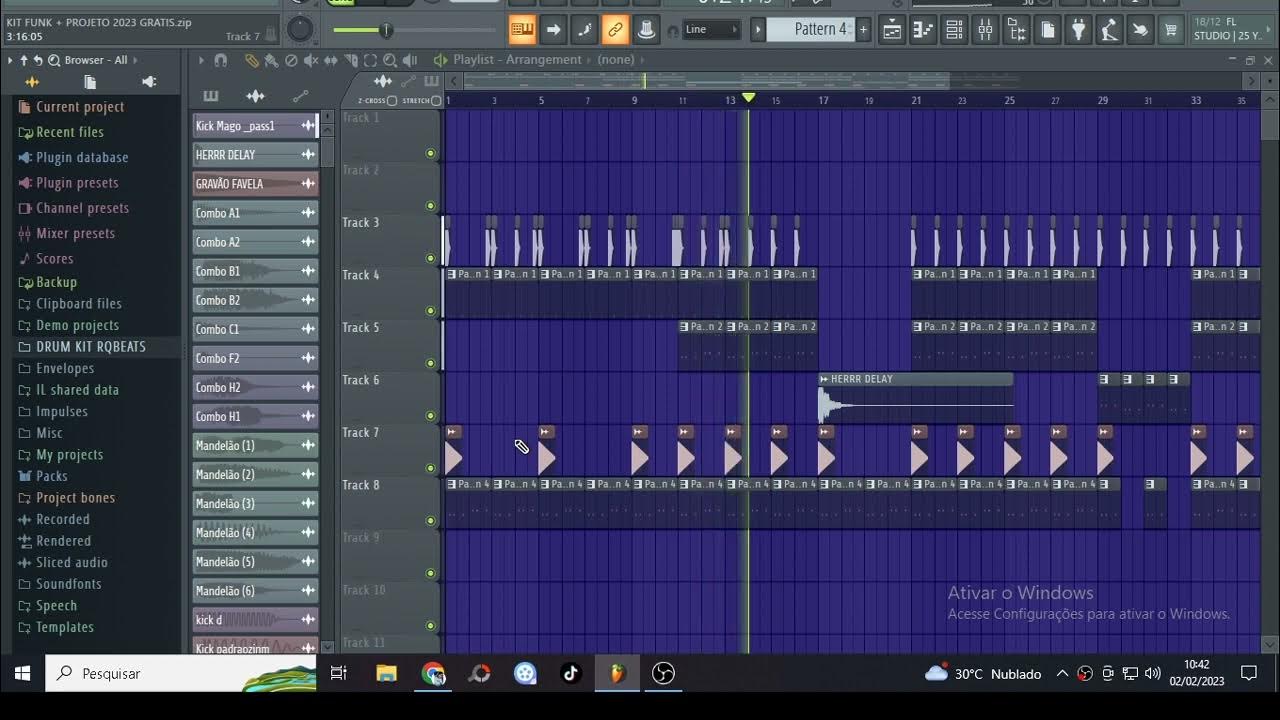Click the browser refresh curved arrow icon
Viewport: 1280px width, 720px height.
tap(39, 61)
